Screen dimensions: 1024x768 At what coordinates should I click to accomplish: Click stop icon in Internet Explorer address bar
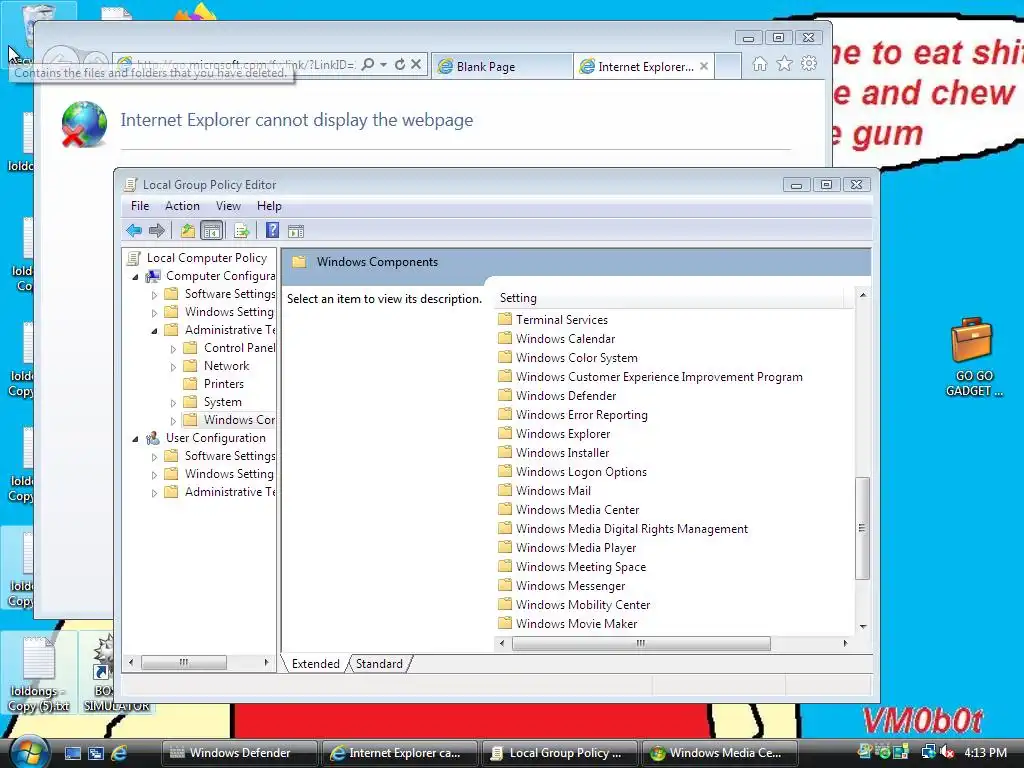point(415,64)
